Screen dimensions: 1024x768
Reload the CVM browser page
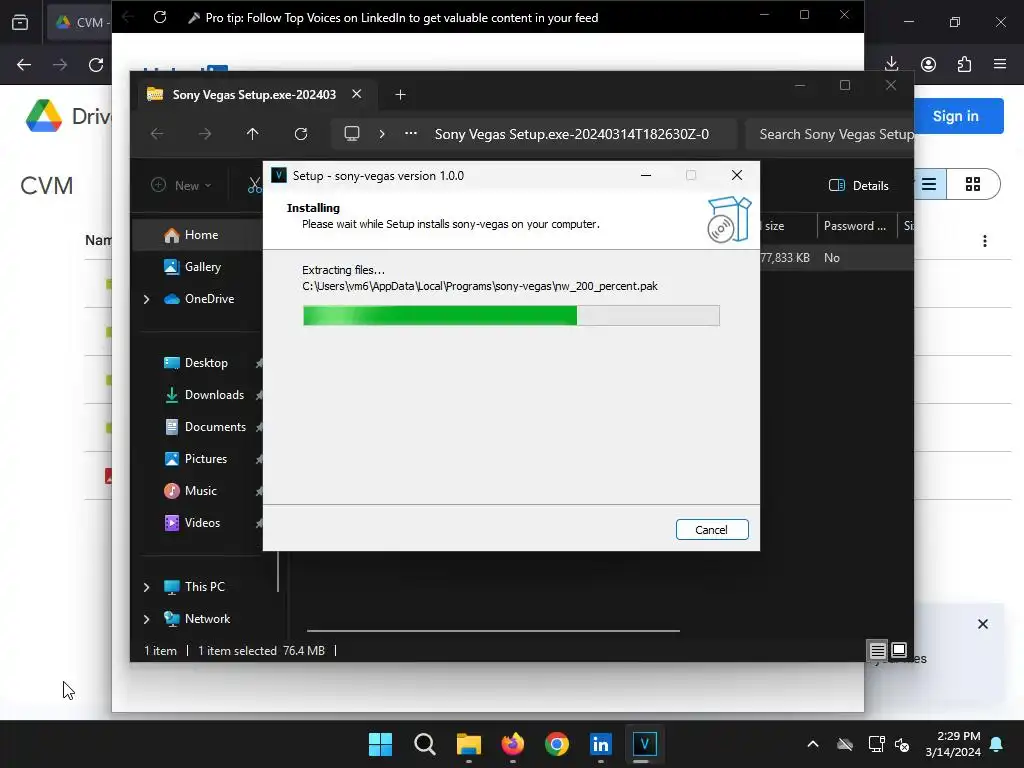(x=96, y=65)
